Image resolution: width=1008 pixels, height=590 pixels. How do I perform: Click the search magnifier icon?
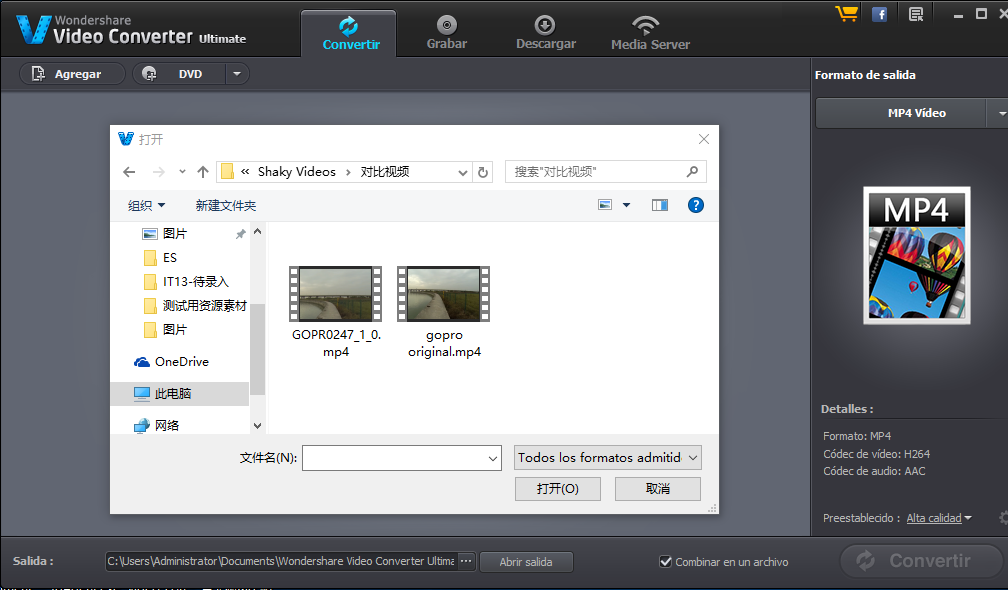(692, 172)
